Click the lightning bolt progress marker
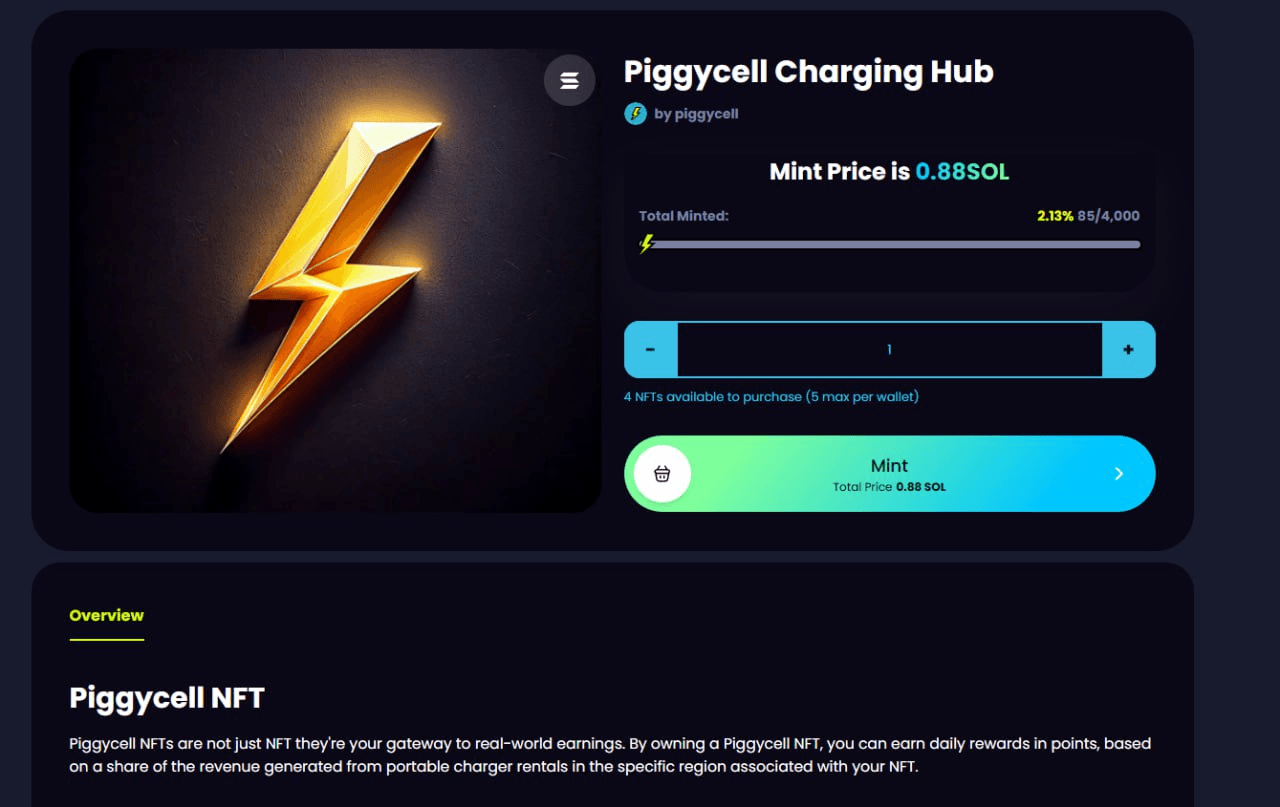Screen dimensions: 1280x807 coord(647,243)
